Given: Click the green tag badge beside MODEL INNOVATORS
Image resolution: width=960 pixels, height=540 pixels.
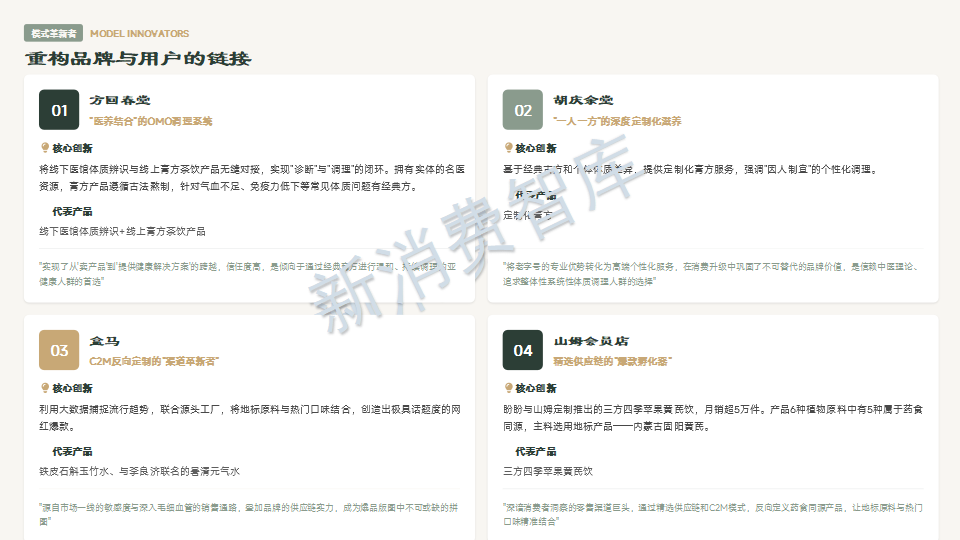Looking at the screenshot, I should pos(53,33).
